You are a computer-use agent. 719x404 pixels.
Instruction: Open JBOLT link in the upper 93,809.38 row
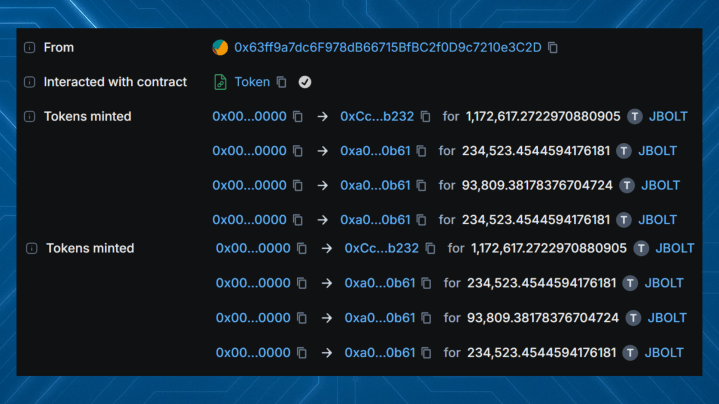(x=660, y=185)
